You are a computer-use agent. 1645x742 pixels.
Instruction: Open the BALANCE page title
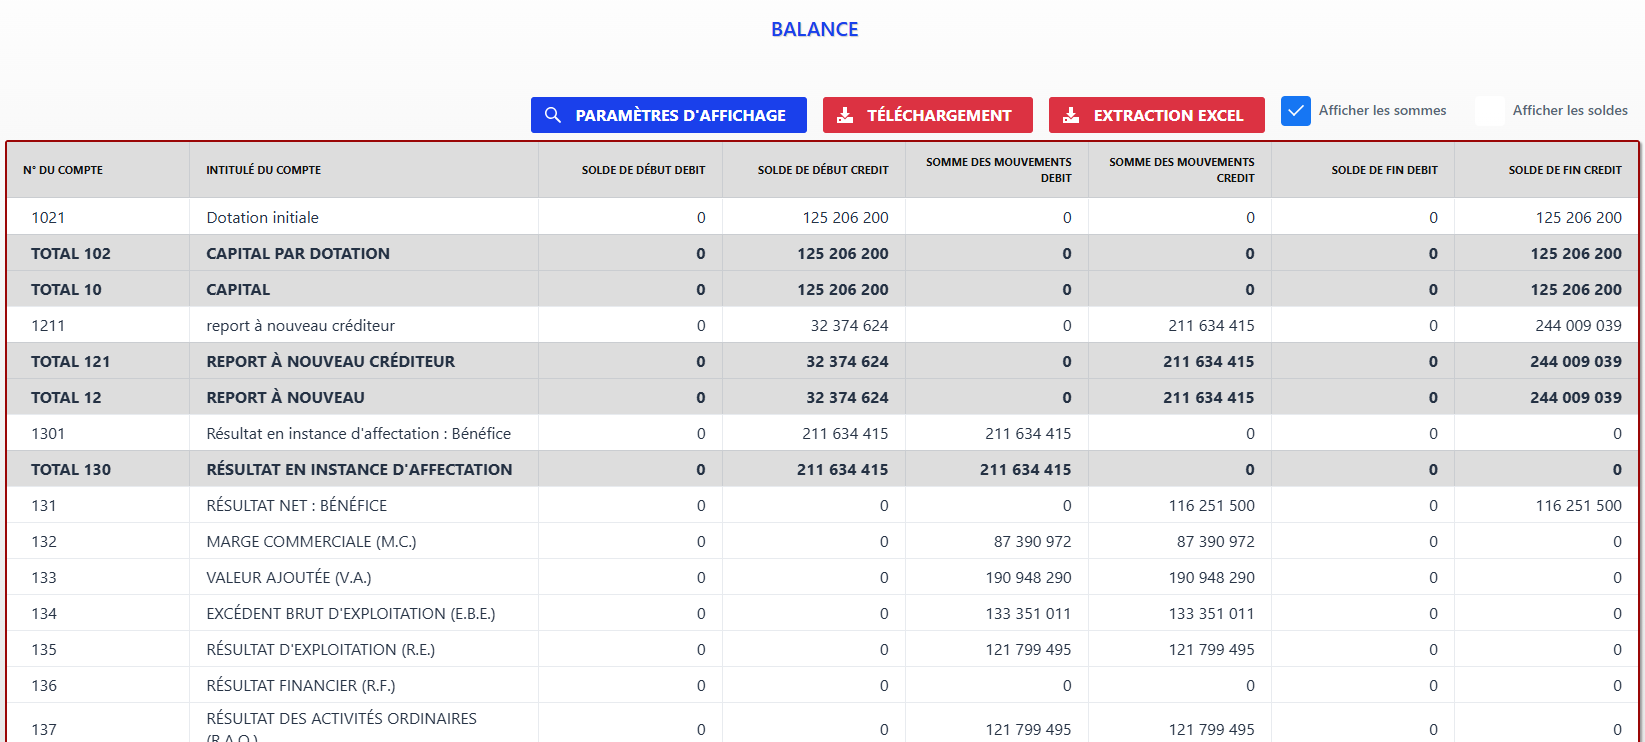pos(814,30)
